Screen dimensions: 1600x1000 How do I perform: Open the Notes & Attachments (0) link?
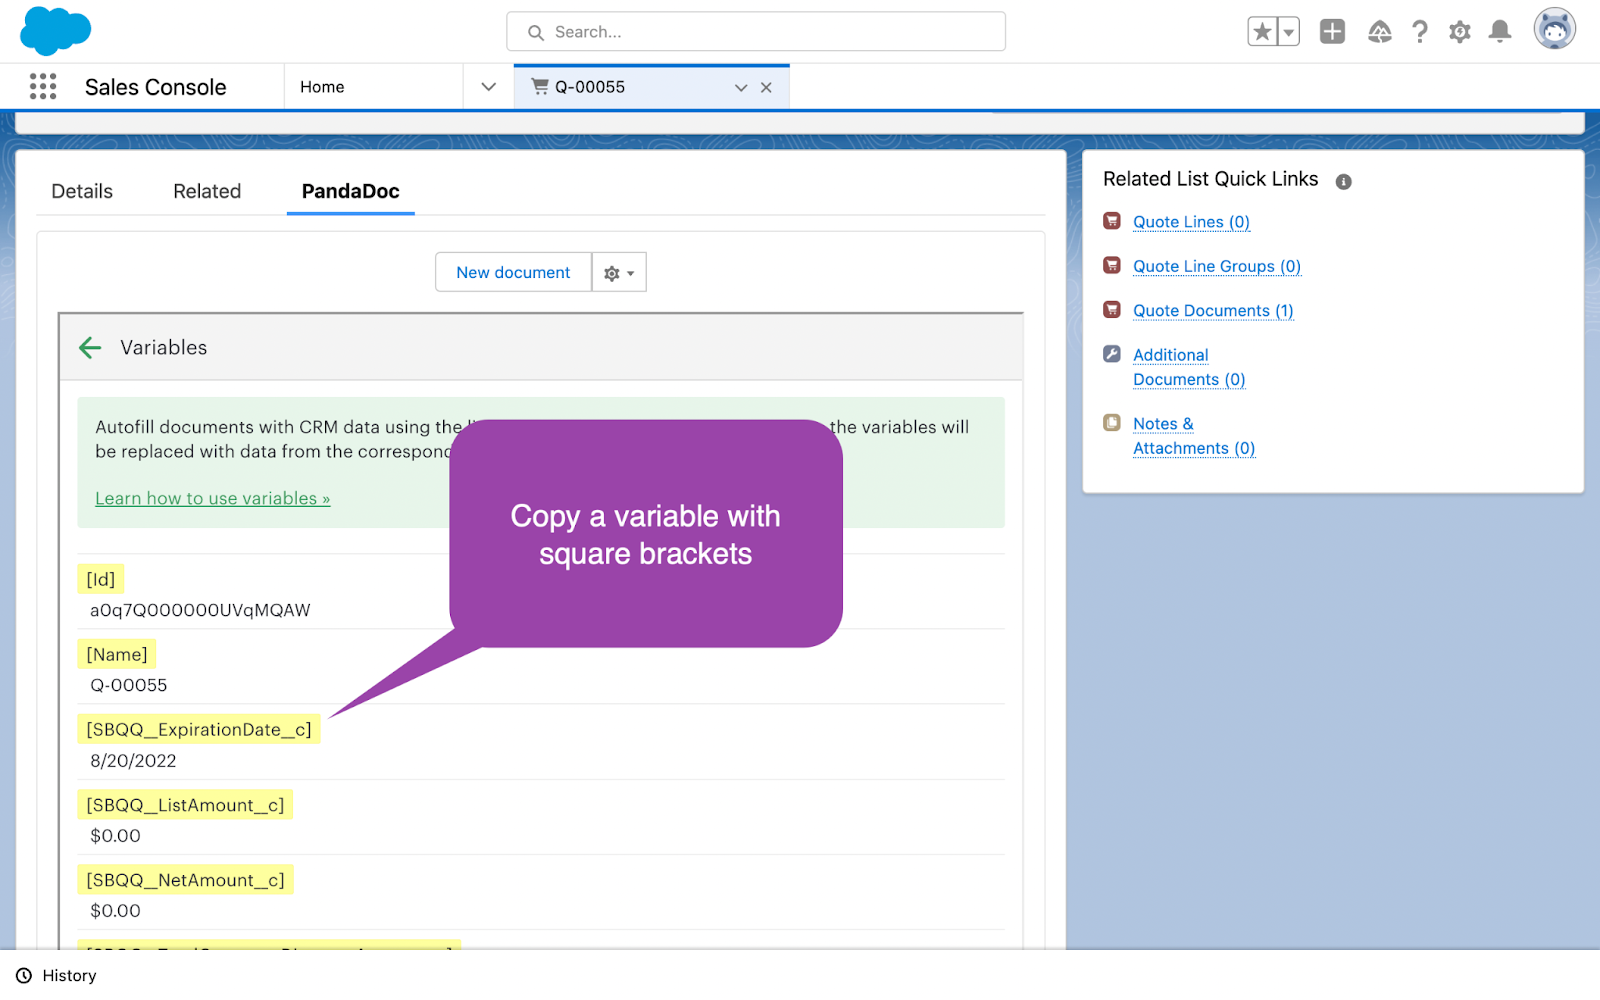coord(1194,436)
